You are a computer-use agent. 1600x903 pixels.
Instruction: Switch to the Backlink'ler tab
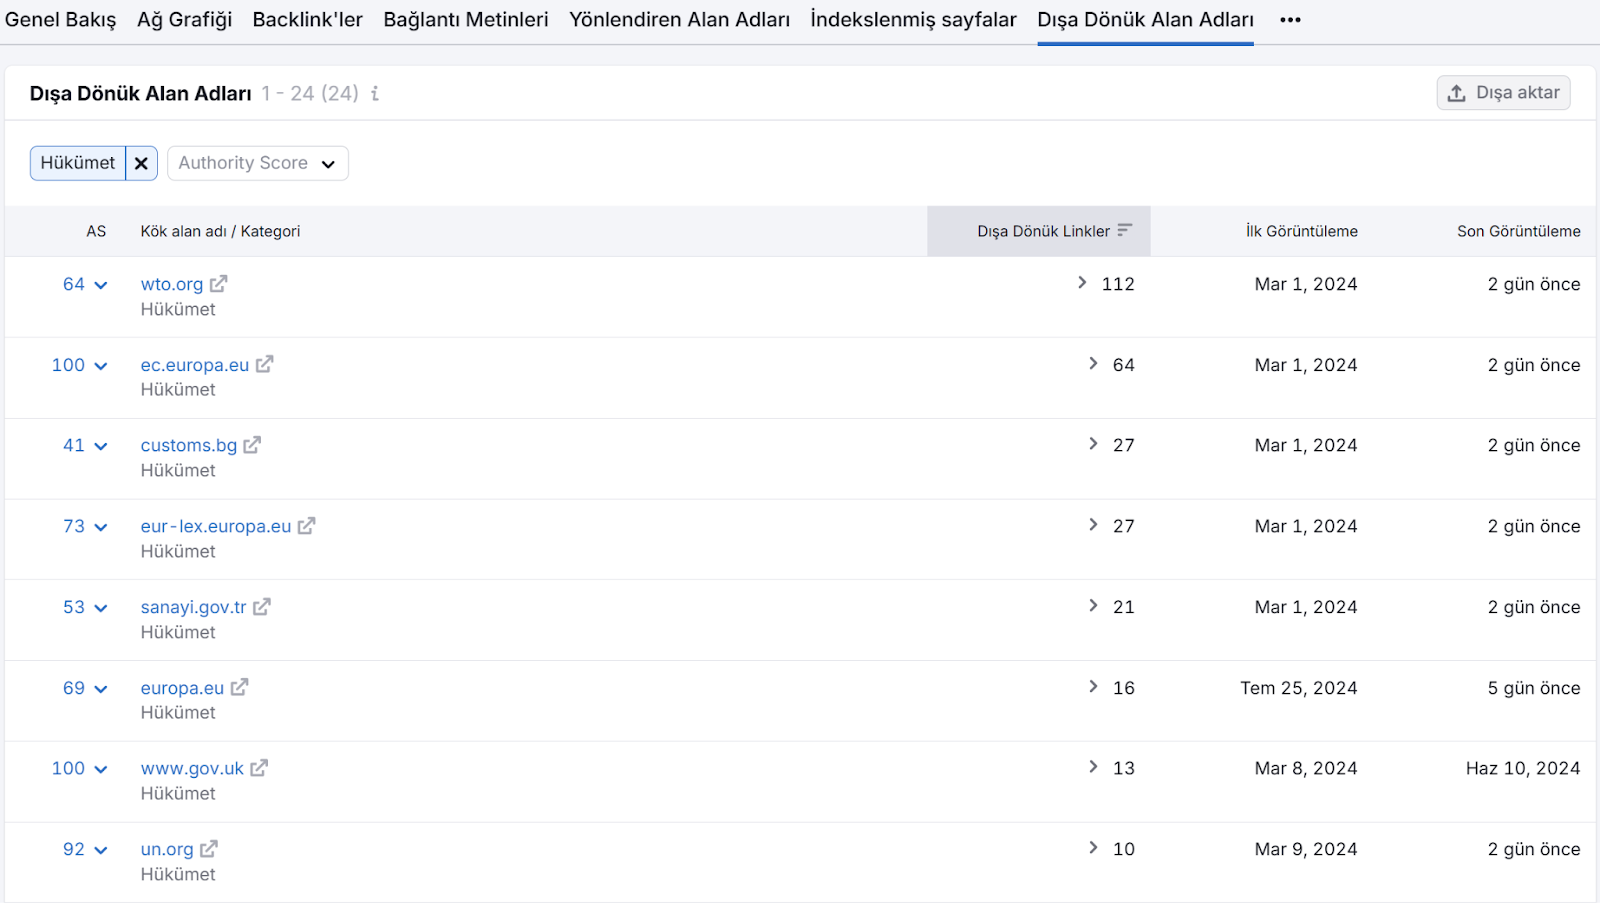coord(308,20)
